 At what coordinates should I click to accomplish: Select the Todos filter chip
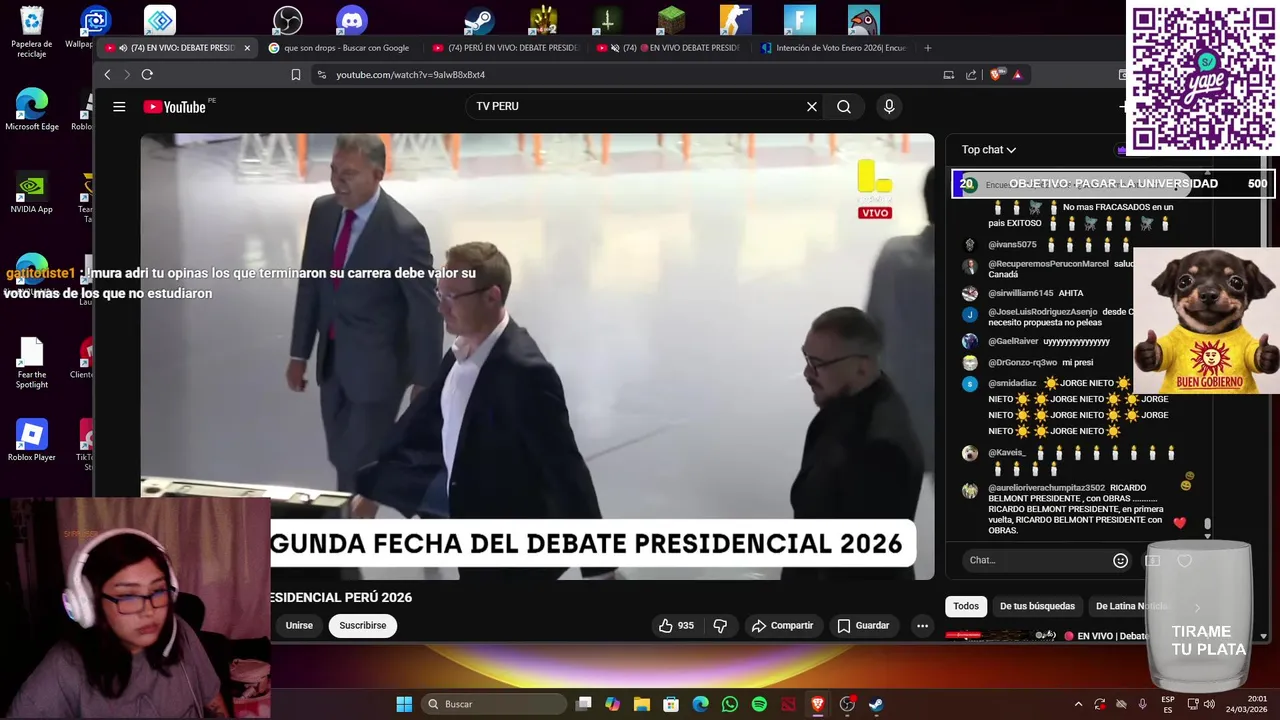tap(966, 606)
